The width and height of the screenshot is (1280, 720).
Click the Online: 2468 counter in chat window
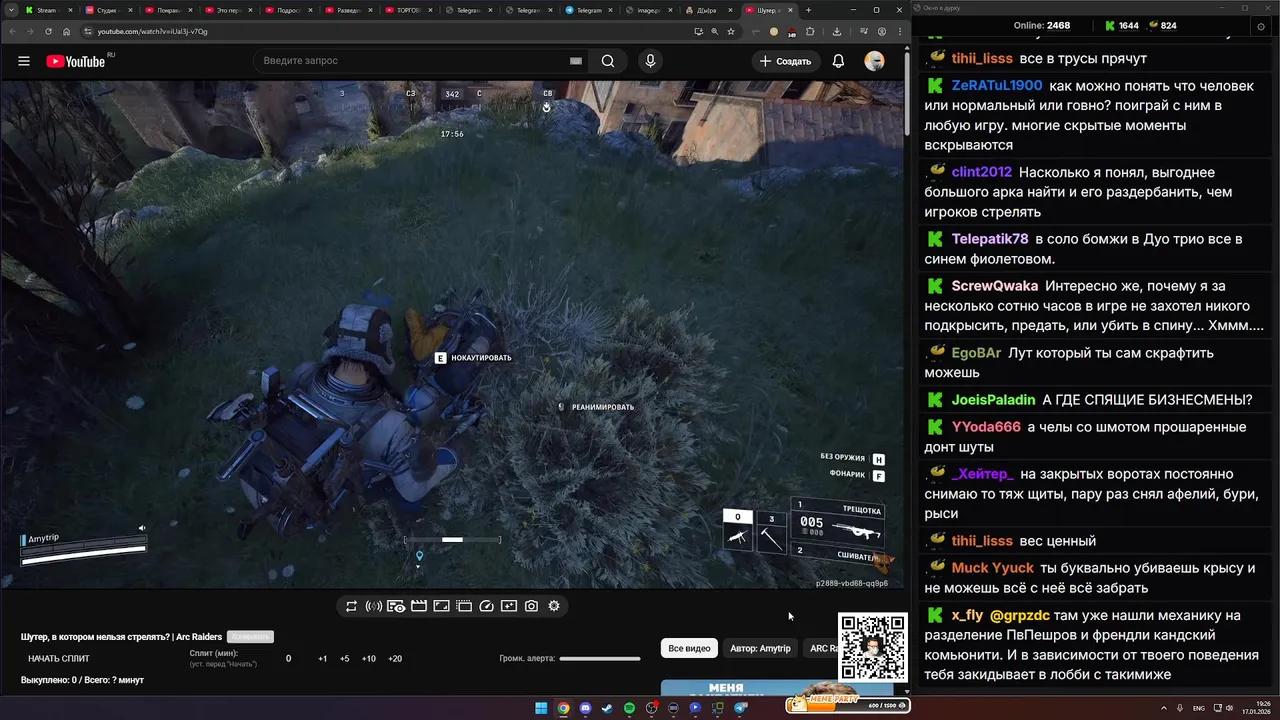point(1042,25)
